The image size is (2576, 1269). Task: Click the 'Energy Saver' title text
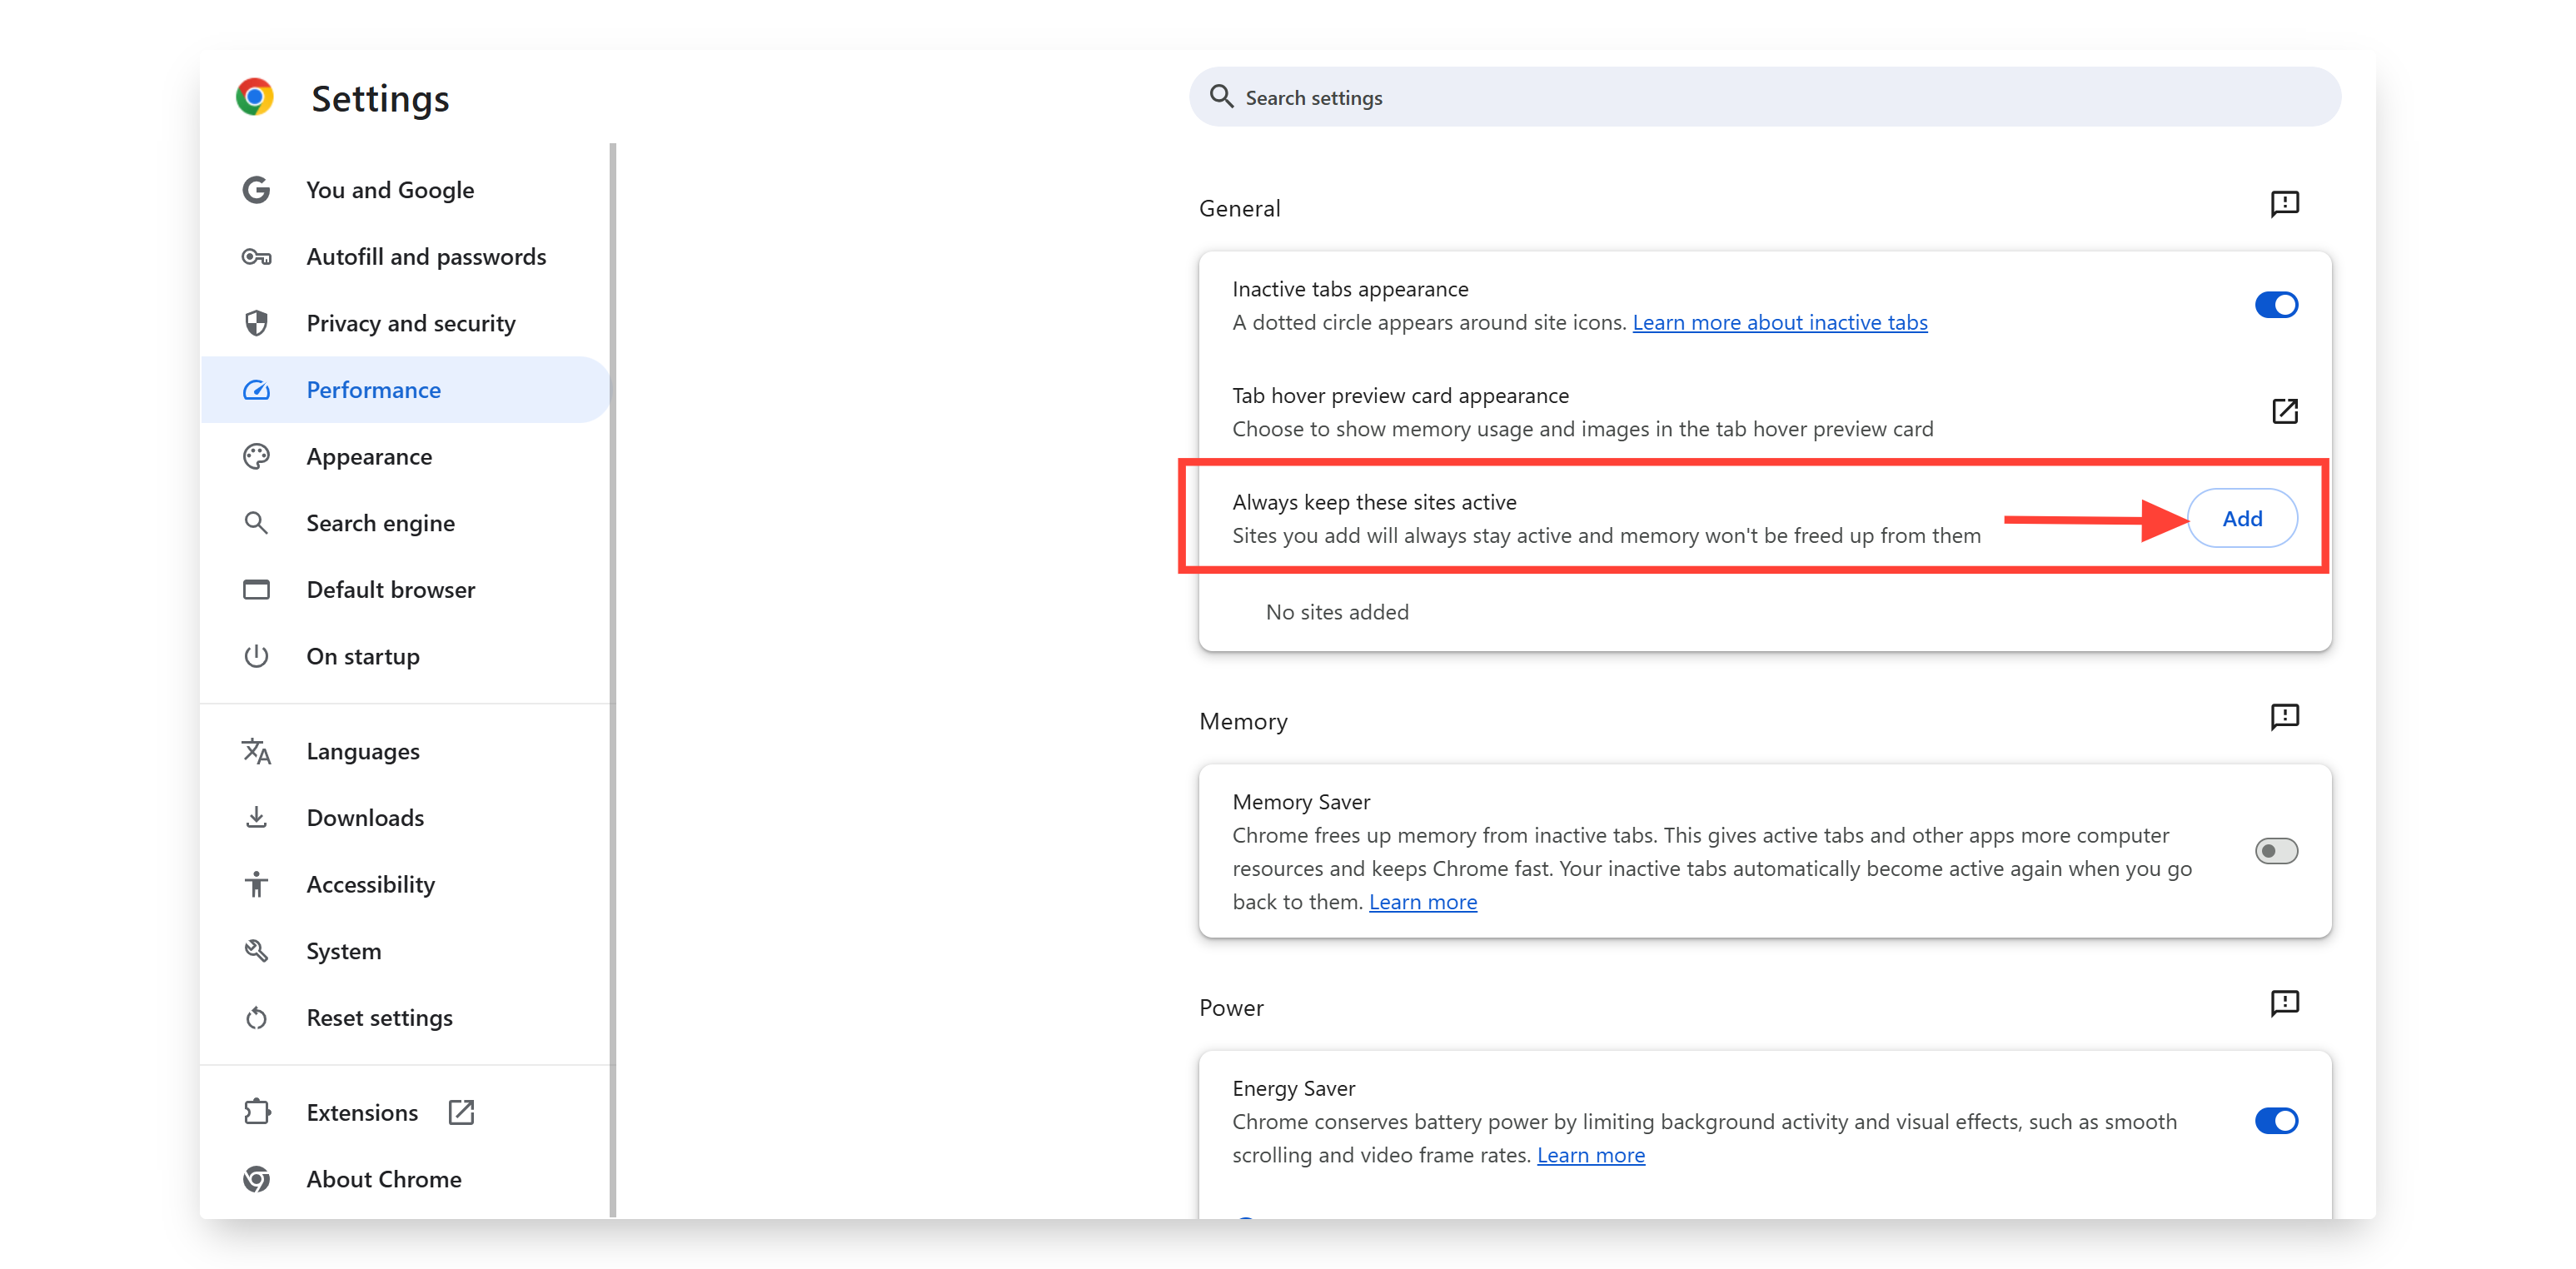click(x=1293, y=1088)
